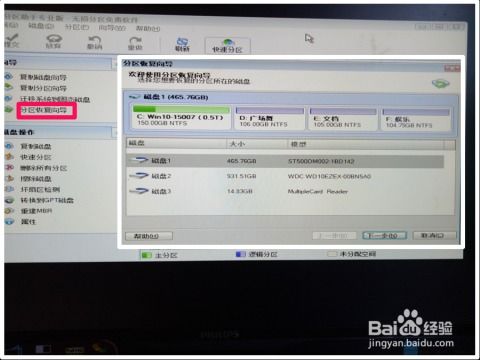Image resolution: width=480 pixels, height=360 pixels.
Task: Click the 帮助(H) button in the dialog
Action: pyautogui.click(x=149, y=236)
